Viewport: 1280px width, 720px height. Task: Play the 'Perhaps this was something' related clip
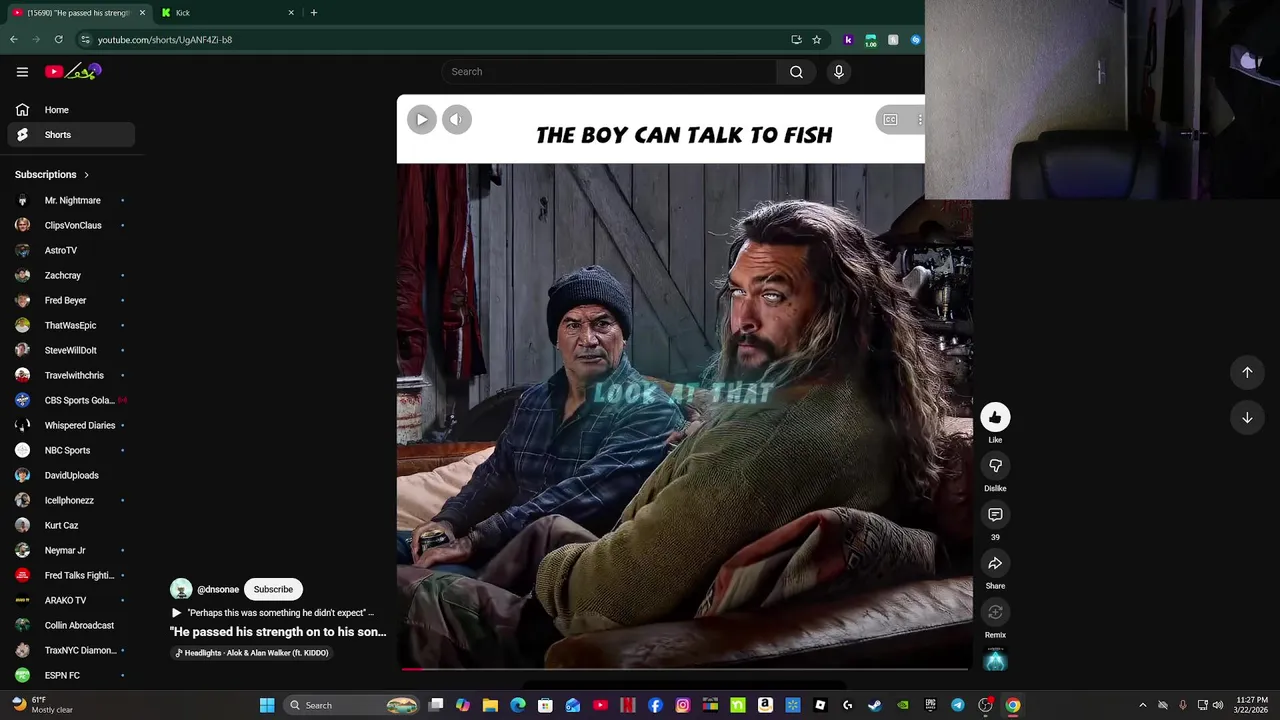pos(273,613)
